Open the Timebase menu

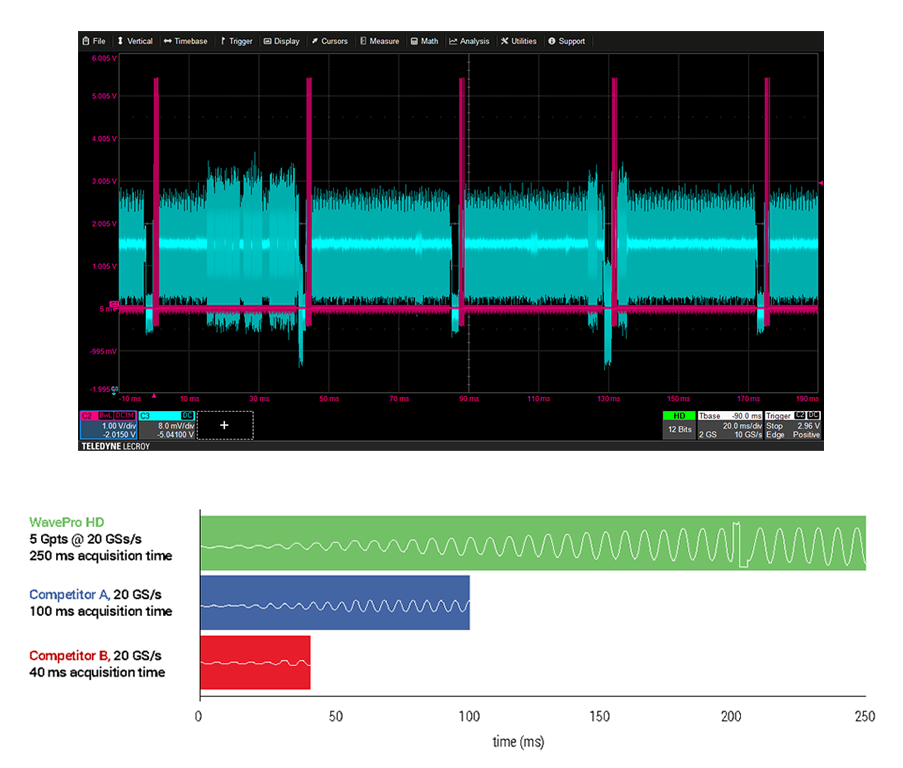tap(185, 41)
